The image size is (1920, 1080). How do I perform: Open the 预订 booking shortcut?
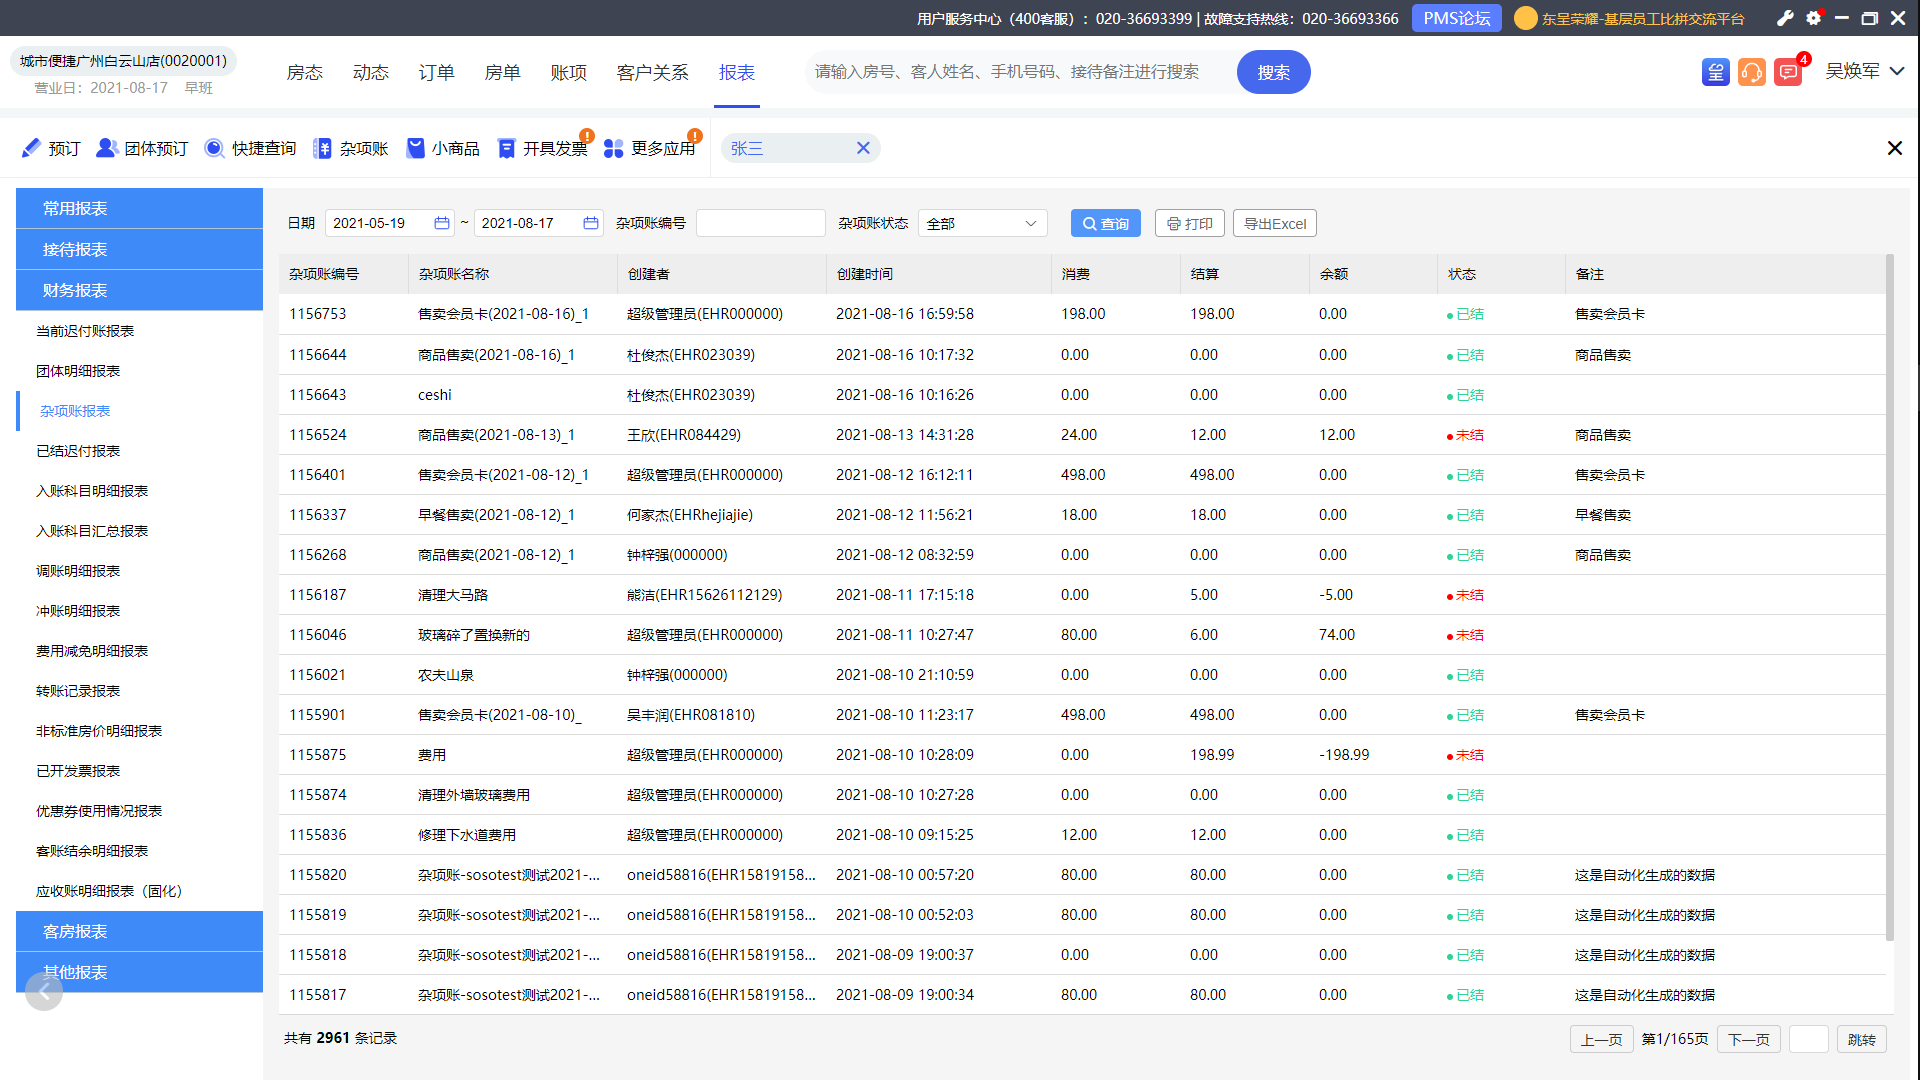[50, 148]
